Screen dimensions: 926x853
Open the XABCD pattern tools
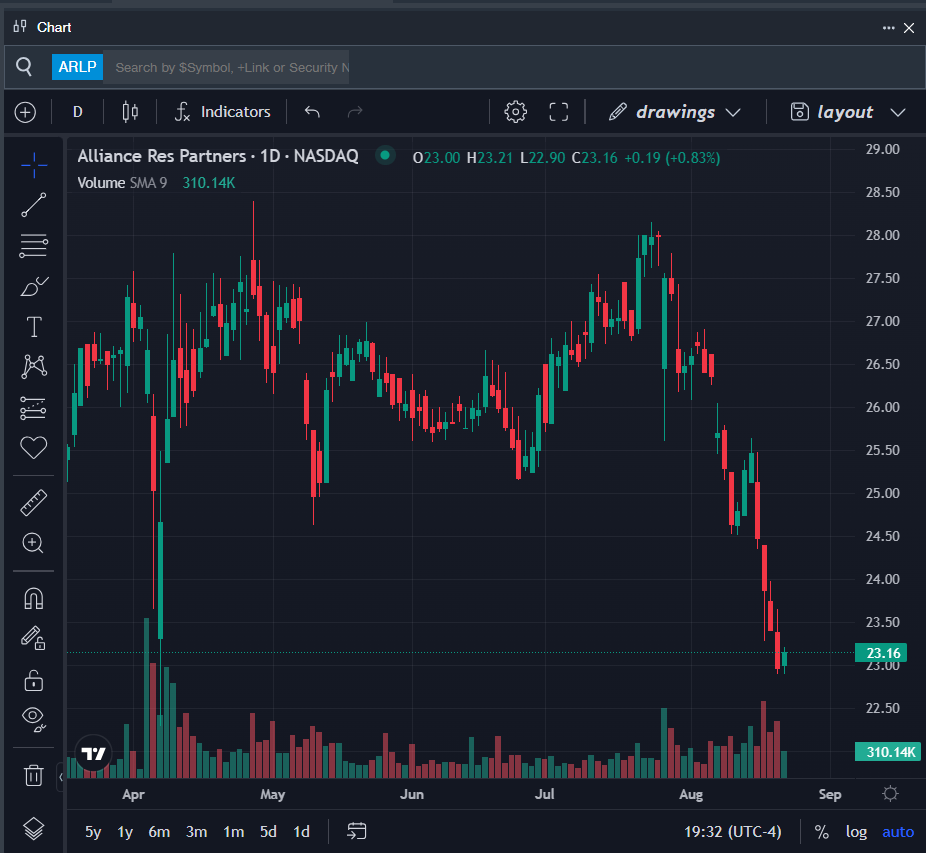pyautogui.click(x=34, y=366)
